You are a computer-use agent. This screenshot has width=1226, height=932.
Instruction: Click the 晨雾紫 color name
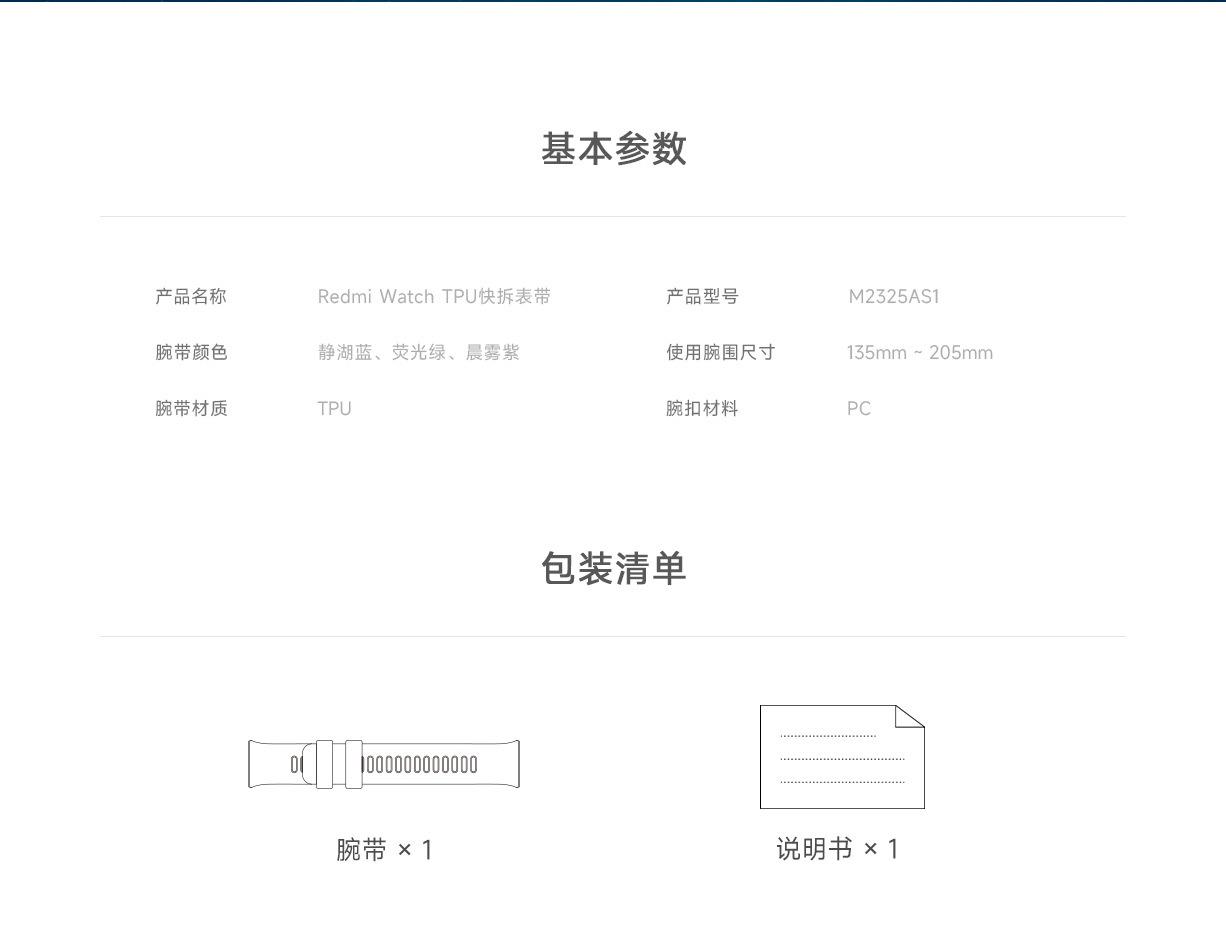493,353
